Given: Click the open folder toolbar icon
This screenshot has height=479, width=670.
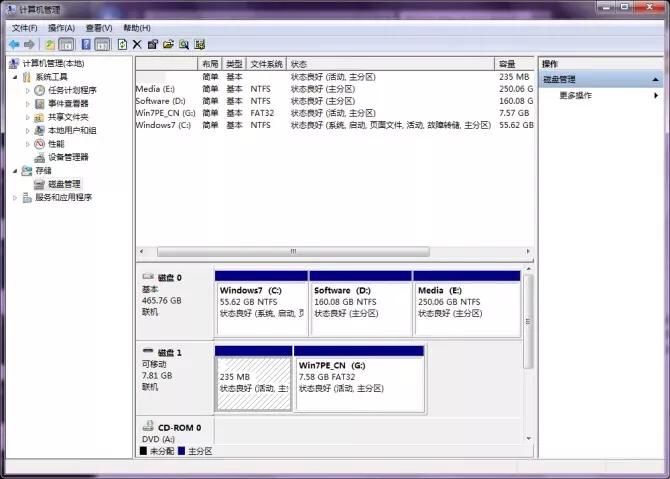Looking at the screenshot, I should [168, 44].
